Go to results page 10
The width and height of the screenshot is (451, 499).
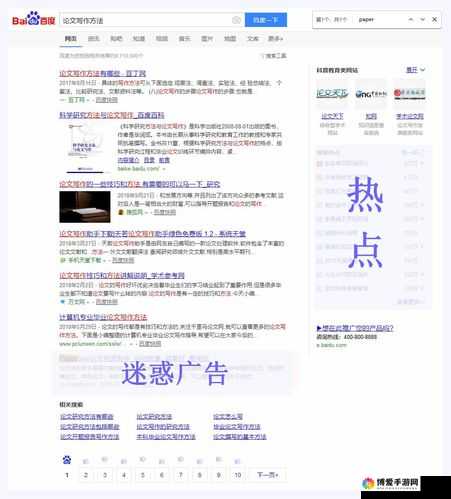(238, 475)
